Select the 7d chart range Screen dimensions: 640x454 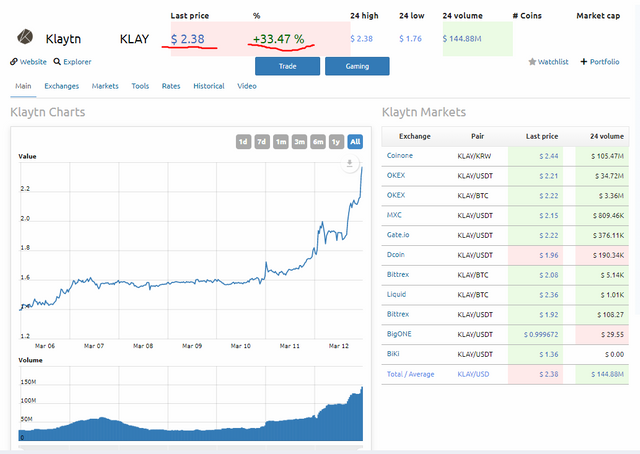point(262,142)
